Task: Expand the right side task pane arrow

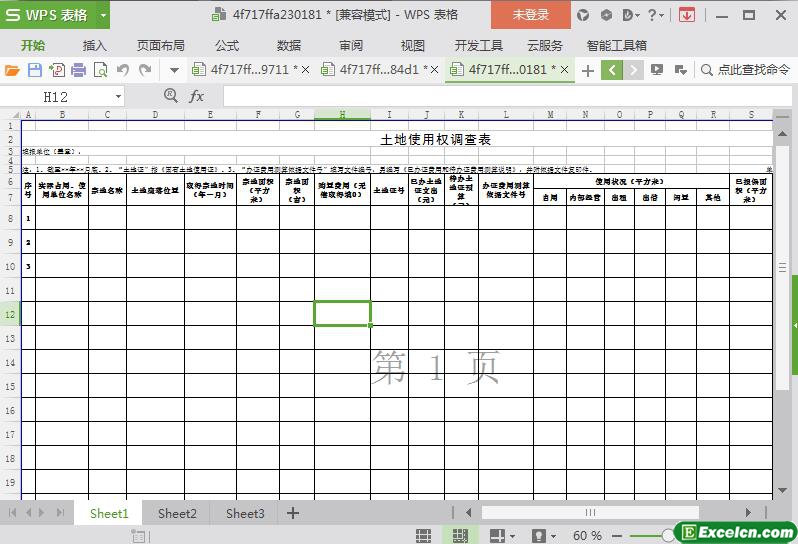Action: pyautogui.click(x=794, y=325)
